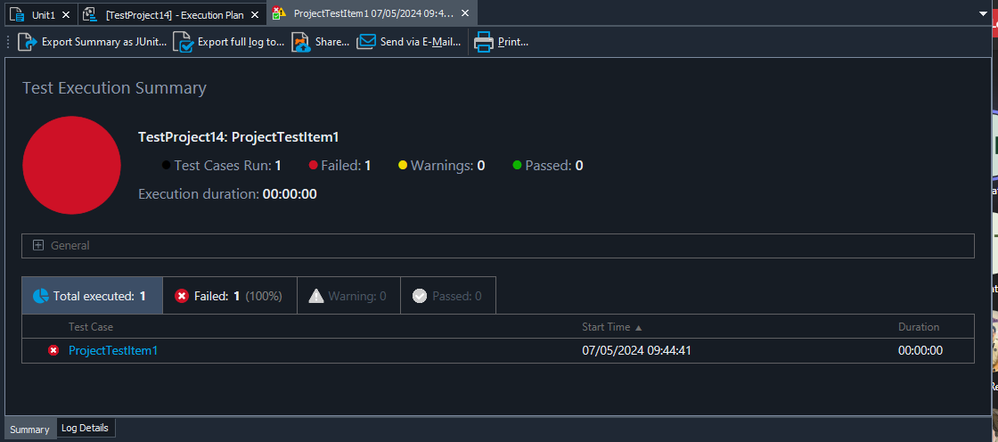Click the Passed: 0 summary legend text

click(554, 166)
